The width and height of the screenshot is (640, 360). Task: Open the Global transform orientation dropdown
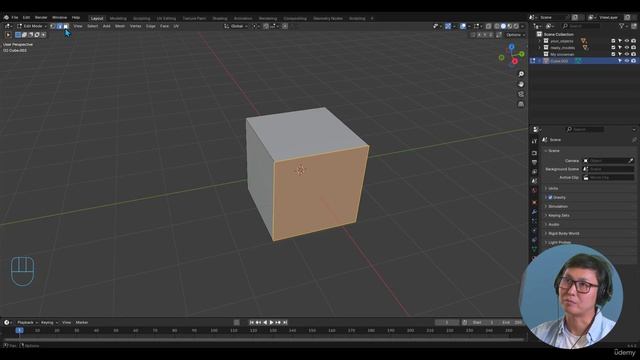(x=236, y=26)
